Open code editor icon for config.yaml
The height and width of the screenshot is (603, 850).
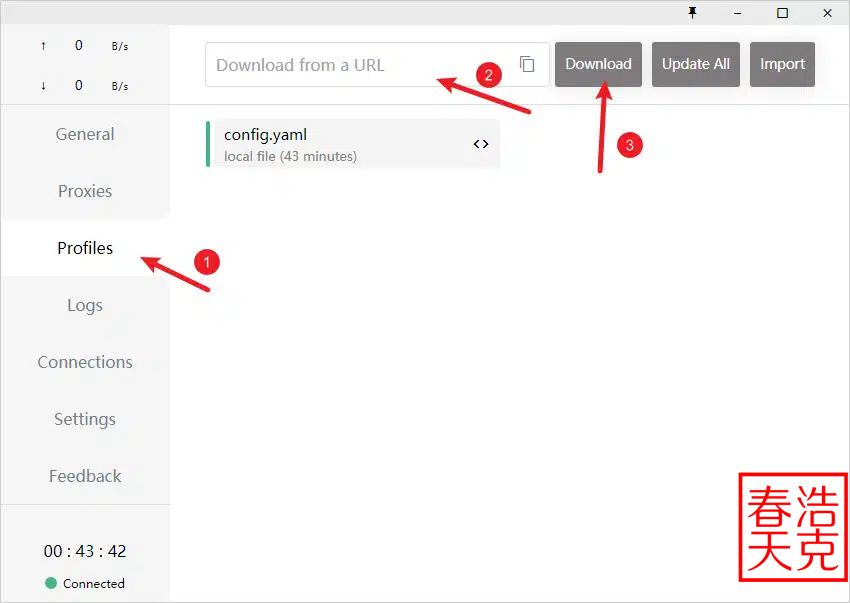(x=481, y=144)
